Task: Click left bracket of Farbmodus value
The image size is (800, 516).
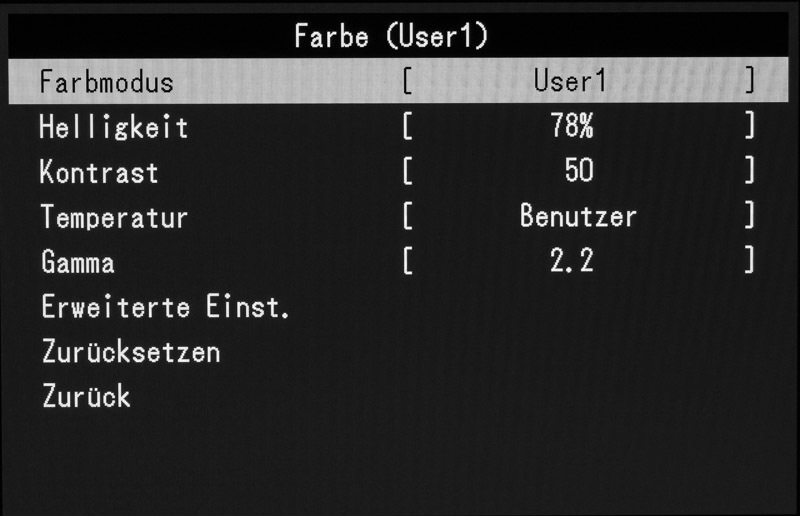Action: point(407,82)
